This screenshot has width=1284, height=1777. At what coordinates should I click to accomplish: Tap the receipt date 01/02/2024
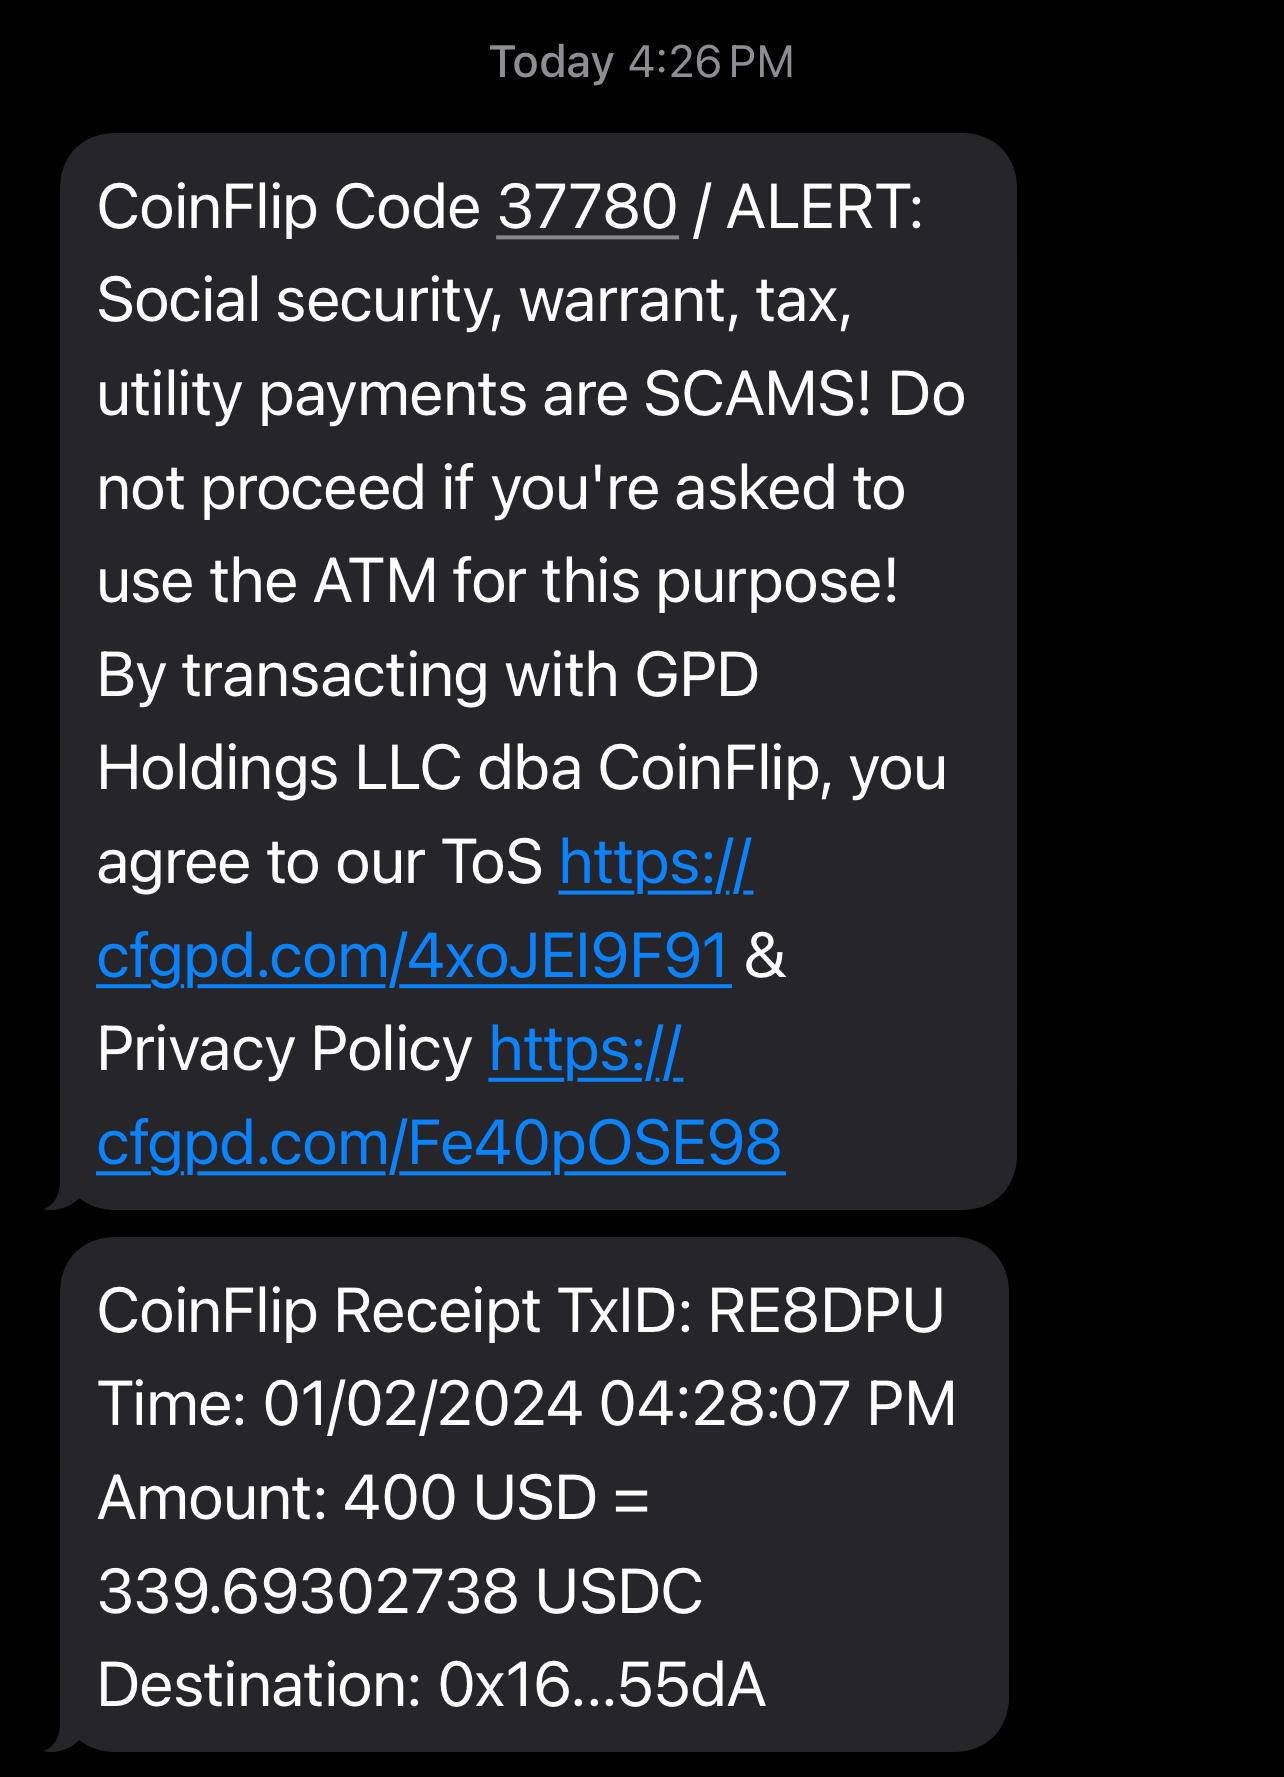422,1403
